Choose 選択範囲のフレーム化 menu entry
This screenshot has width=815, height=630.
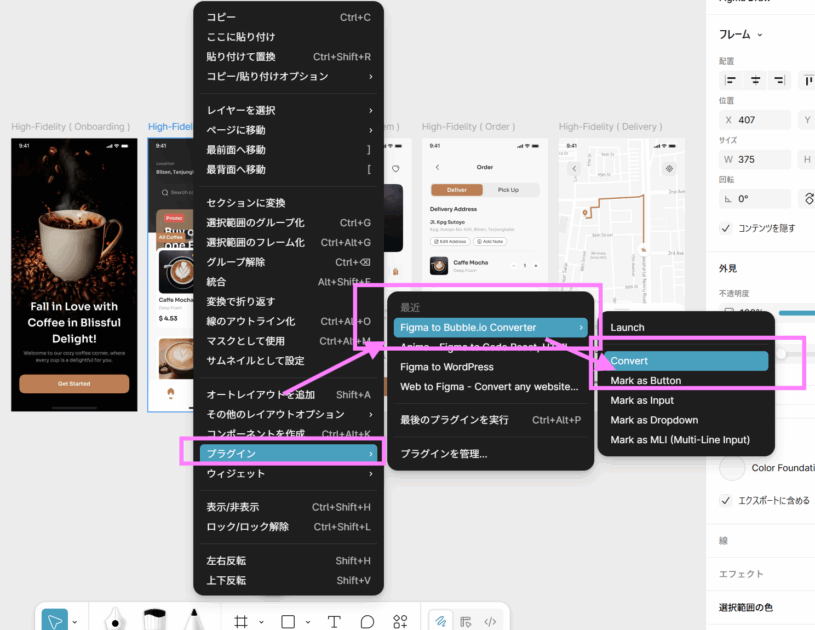(x=288, y=242)
